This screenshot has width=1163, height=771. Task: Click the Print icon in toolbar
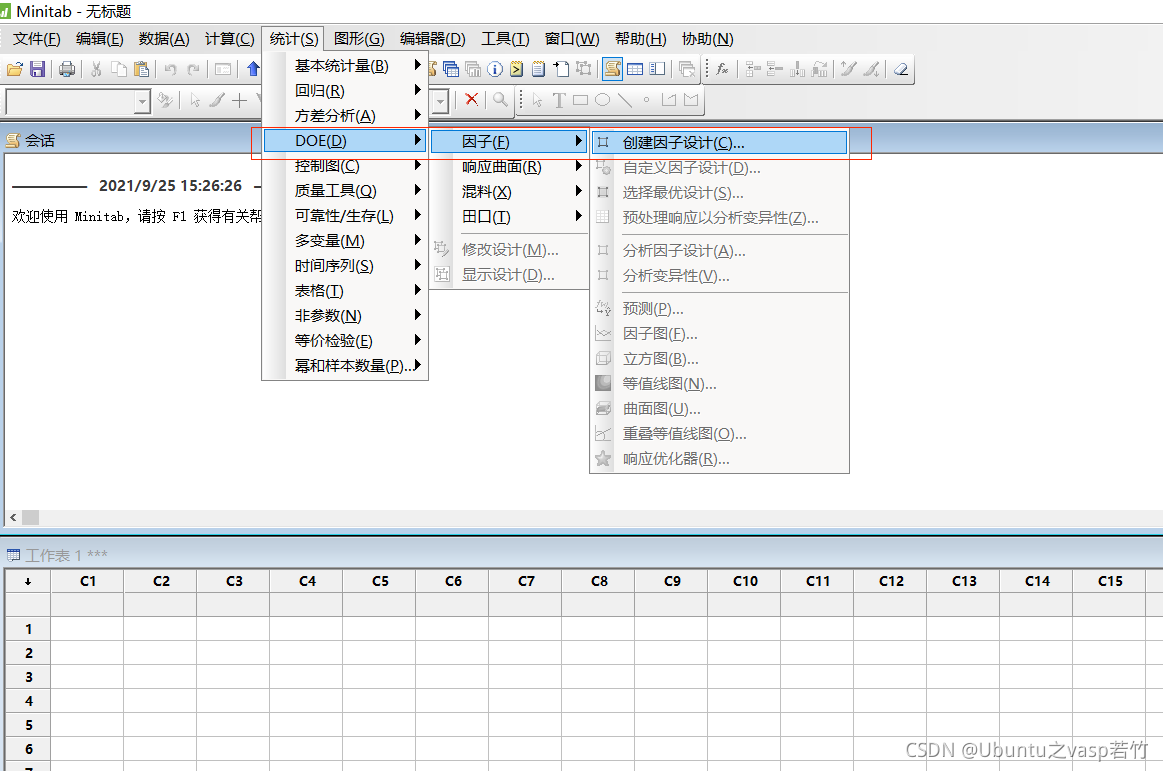(67, 69)
